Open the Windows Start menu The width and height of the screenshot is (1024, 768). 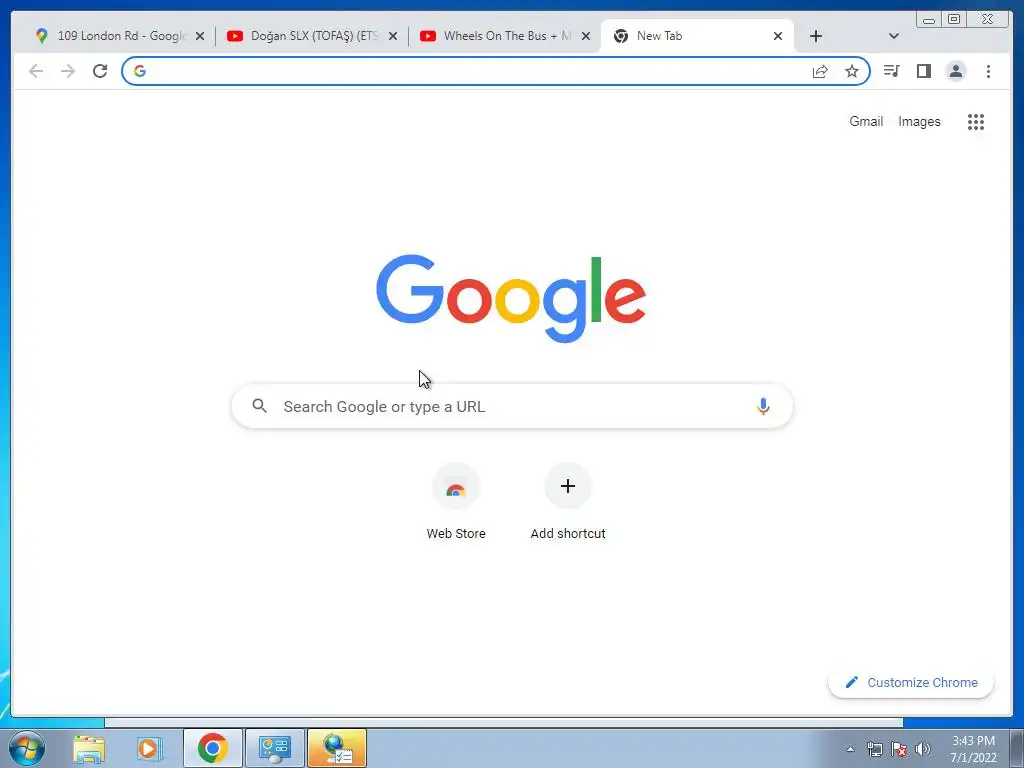point(27,748)
